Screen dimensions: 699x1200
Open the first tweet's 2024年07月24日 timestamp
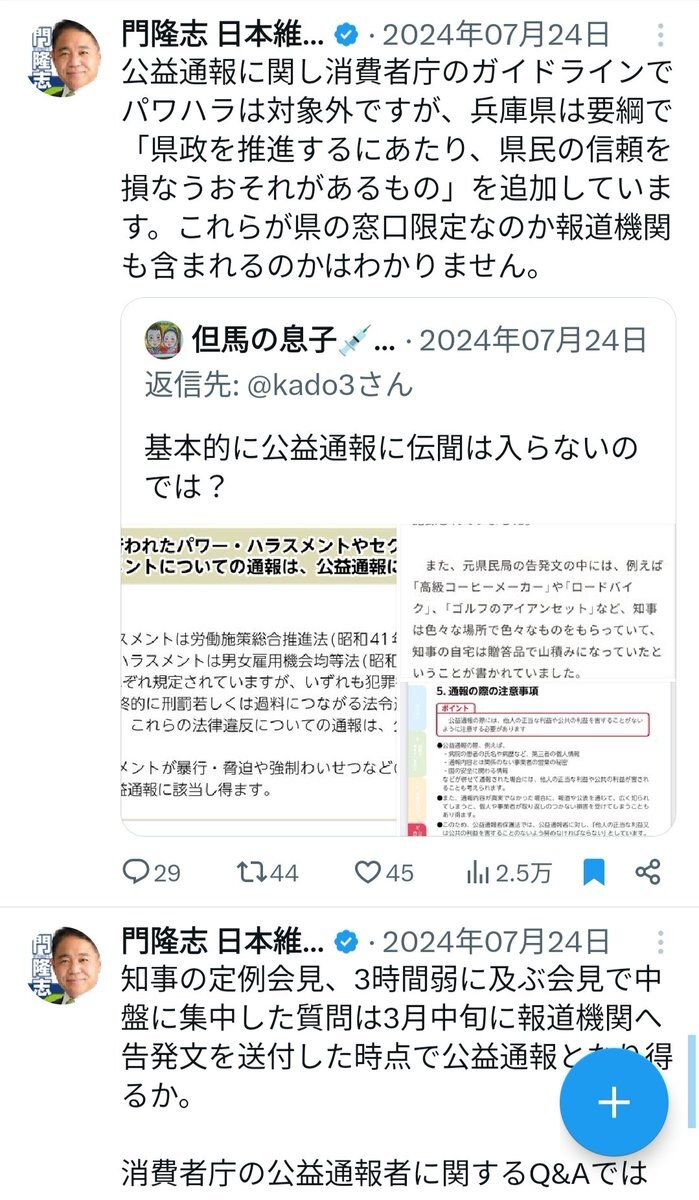(x=497, y=35)
